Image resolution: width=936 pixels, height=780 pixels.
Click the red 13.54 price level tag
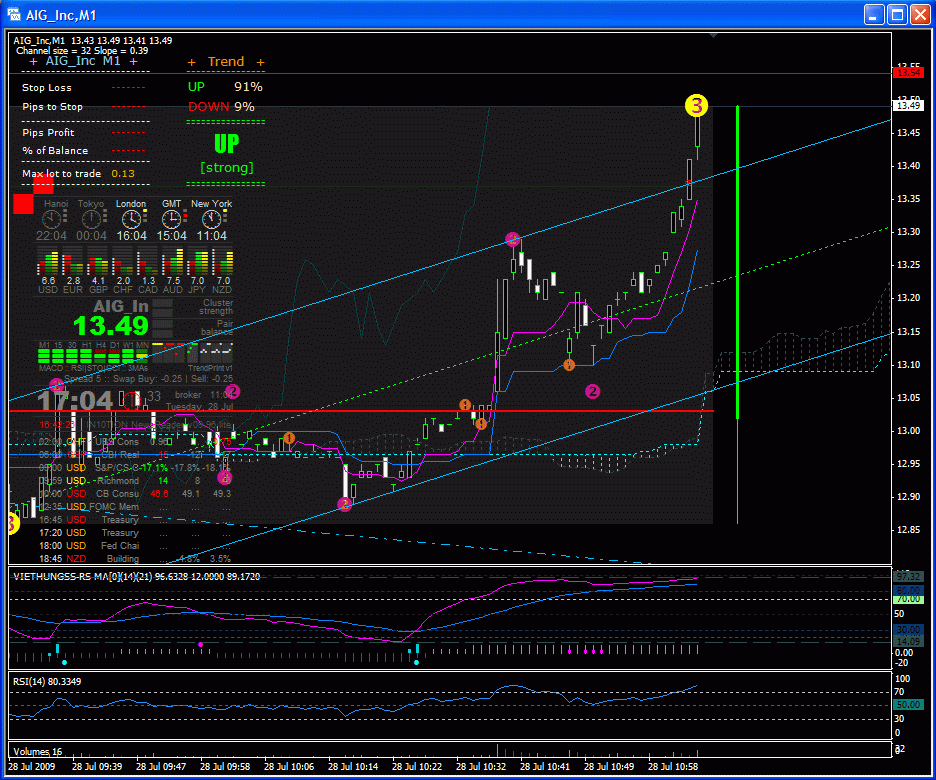(908, 73)
